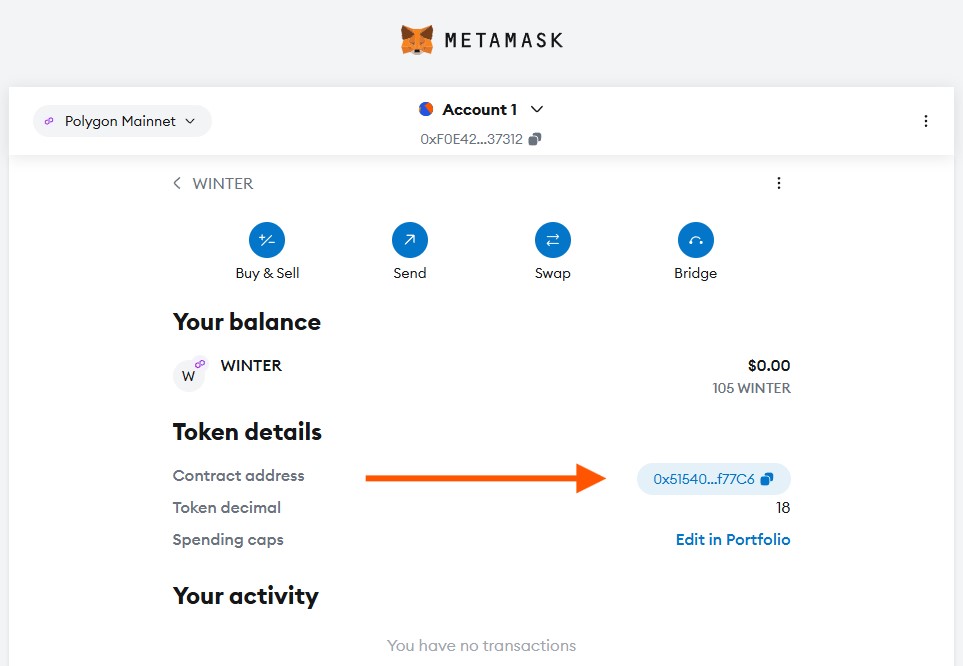This screenshot has height=666, width=963.
Task: Click the Buy & Sell label
Action: coord(267,273)
